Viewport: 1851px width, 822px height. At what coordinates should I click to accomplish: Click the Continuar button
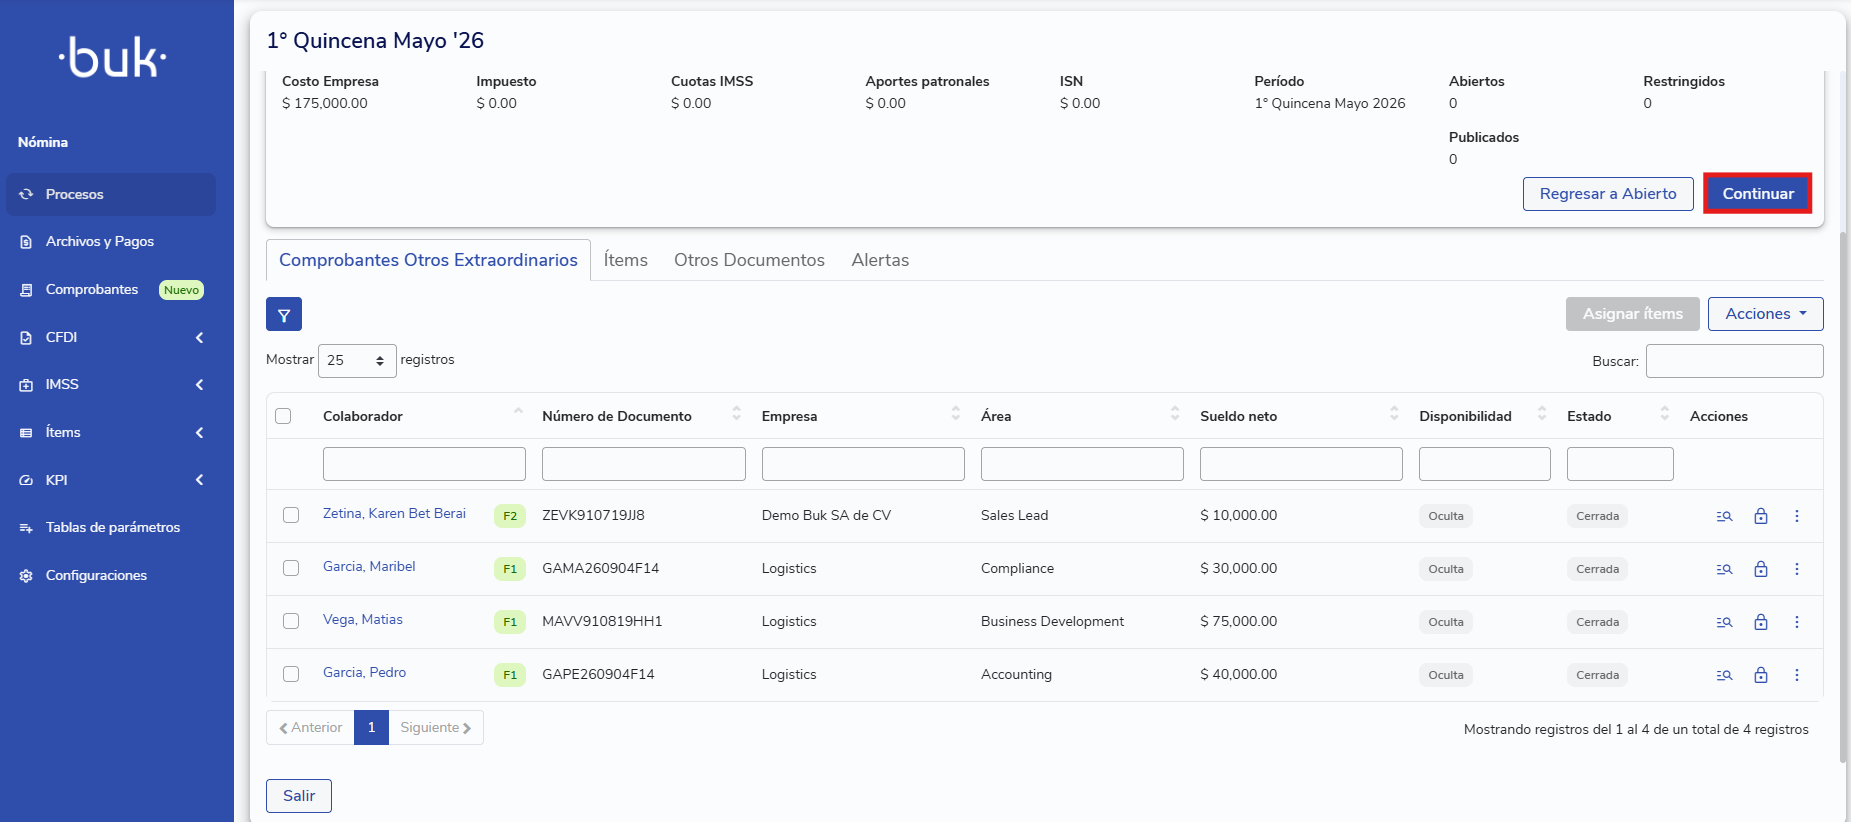tap(1758, 193)
